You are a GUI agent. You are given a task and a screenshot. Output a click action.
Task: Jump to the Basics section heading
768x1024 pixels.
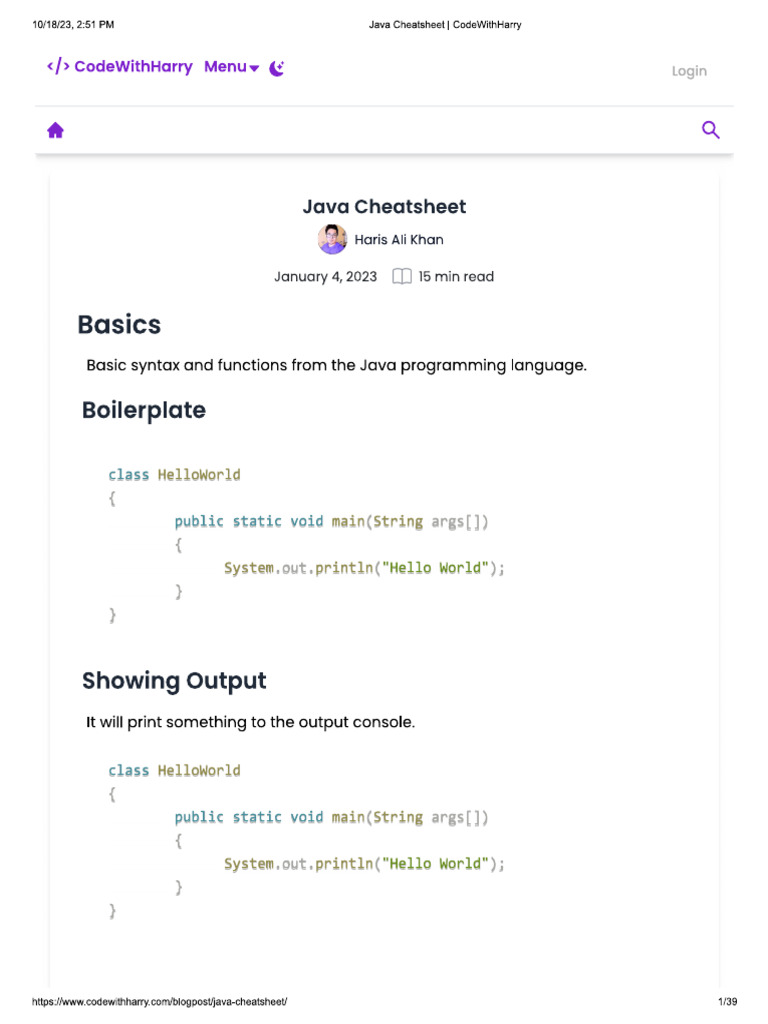tap(119, 325)
